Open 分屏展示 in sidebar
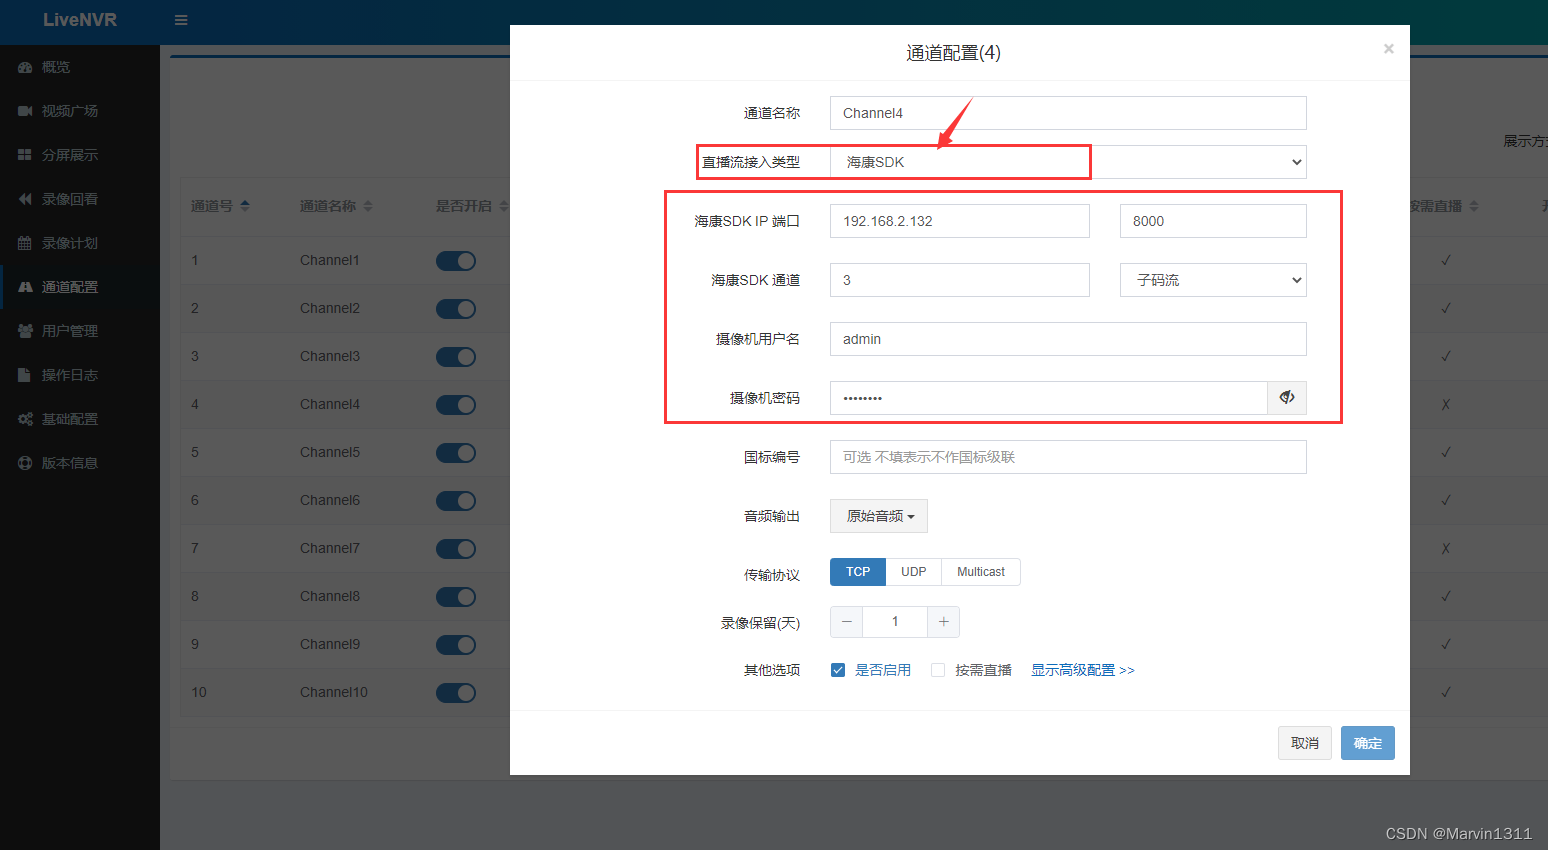Viewport: 1548px width, 850px height. 80,155
